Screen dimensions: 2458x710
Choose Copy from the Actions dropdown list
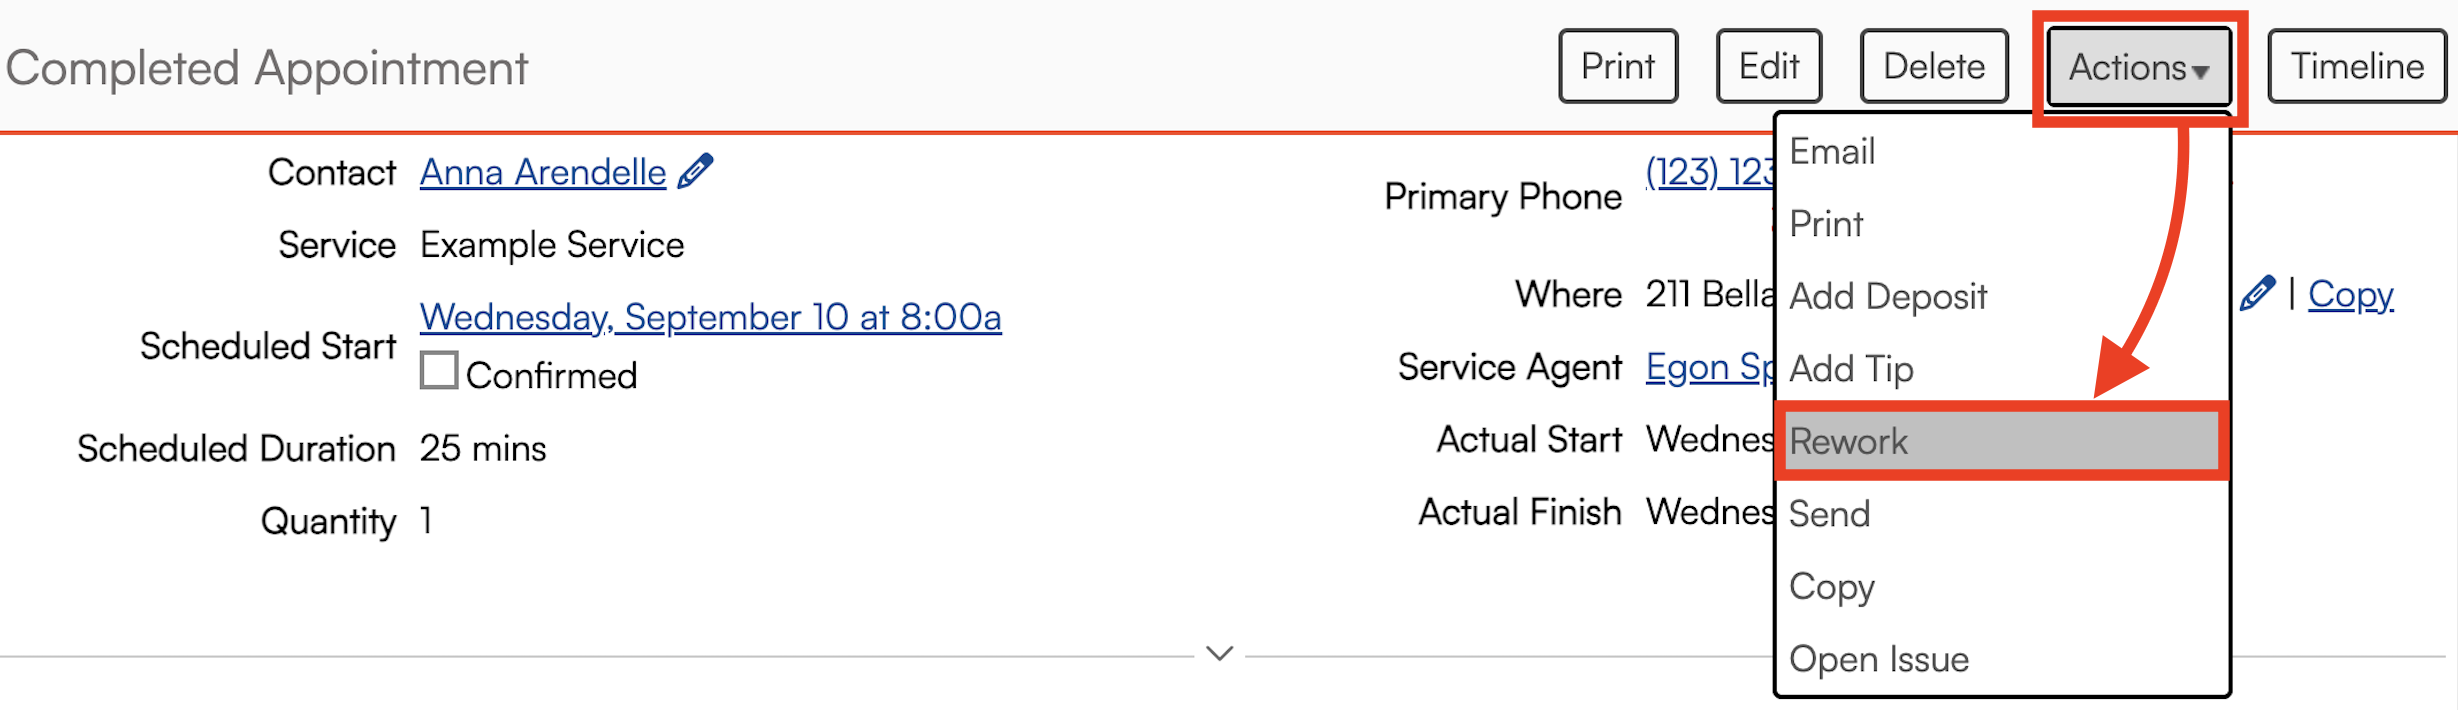click(x=1831, y=587)
